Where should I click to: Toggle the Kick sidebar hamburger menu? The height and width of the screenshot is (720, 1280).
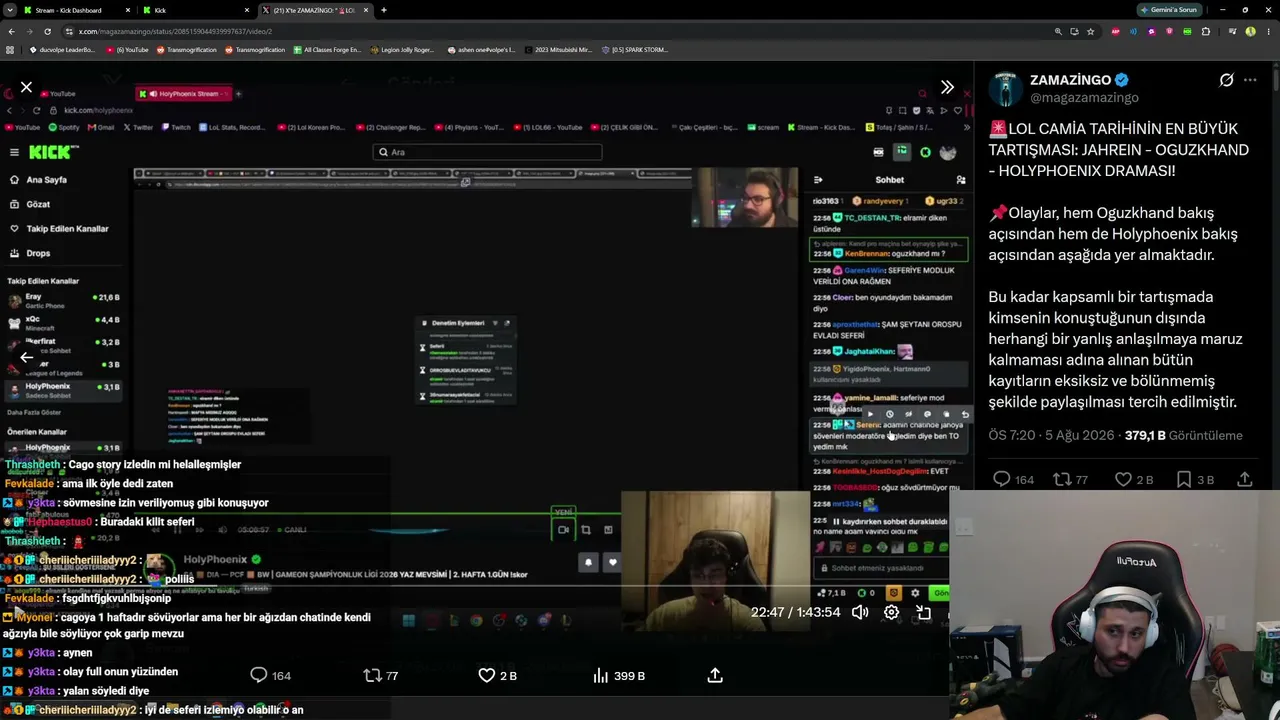[14, 152]
